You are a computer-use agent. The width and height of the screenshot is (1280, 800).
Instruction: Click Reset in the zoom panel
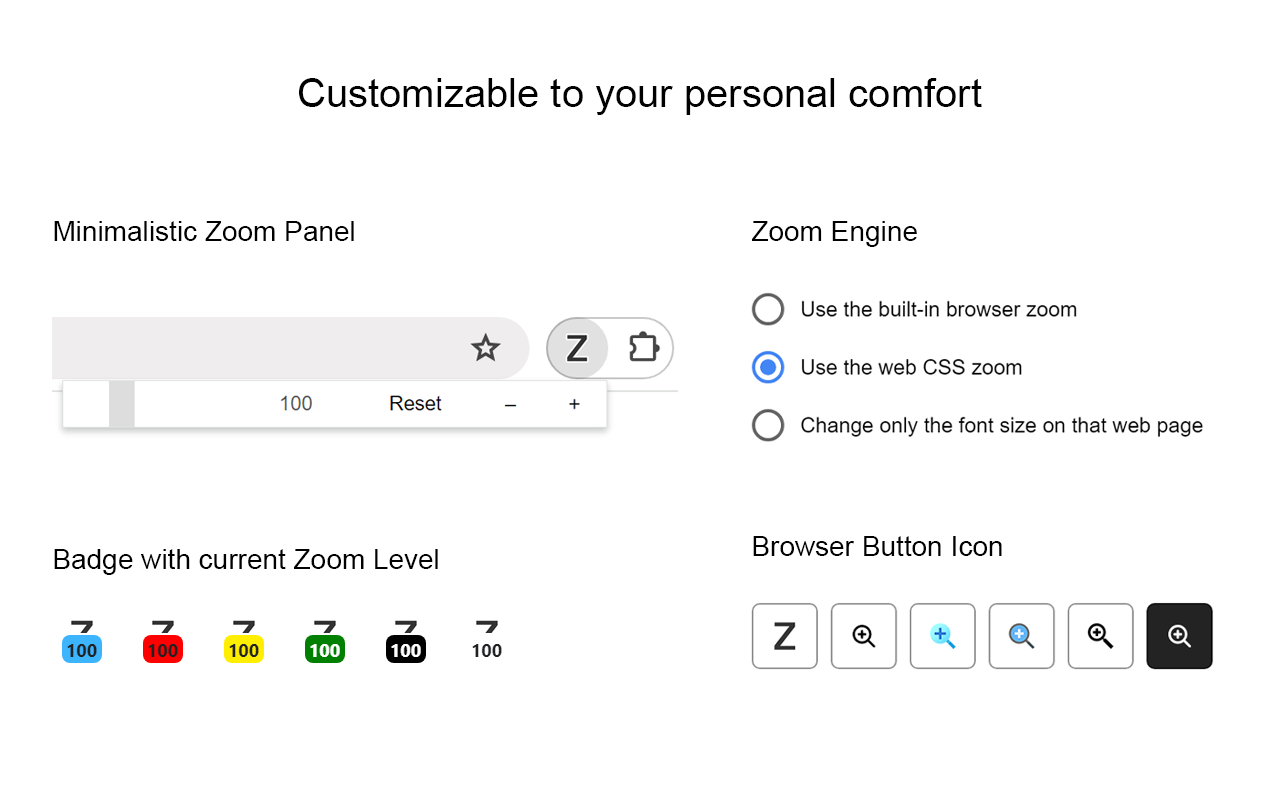pyautogui.click(x=414, y=403)
